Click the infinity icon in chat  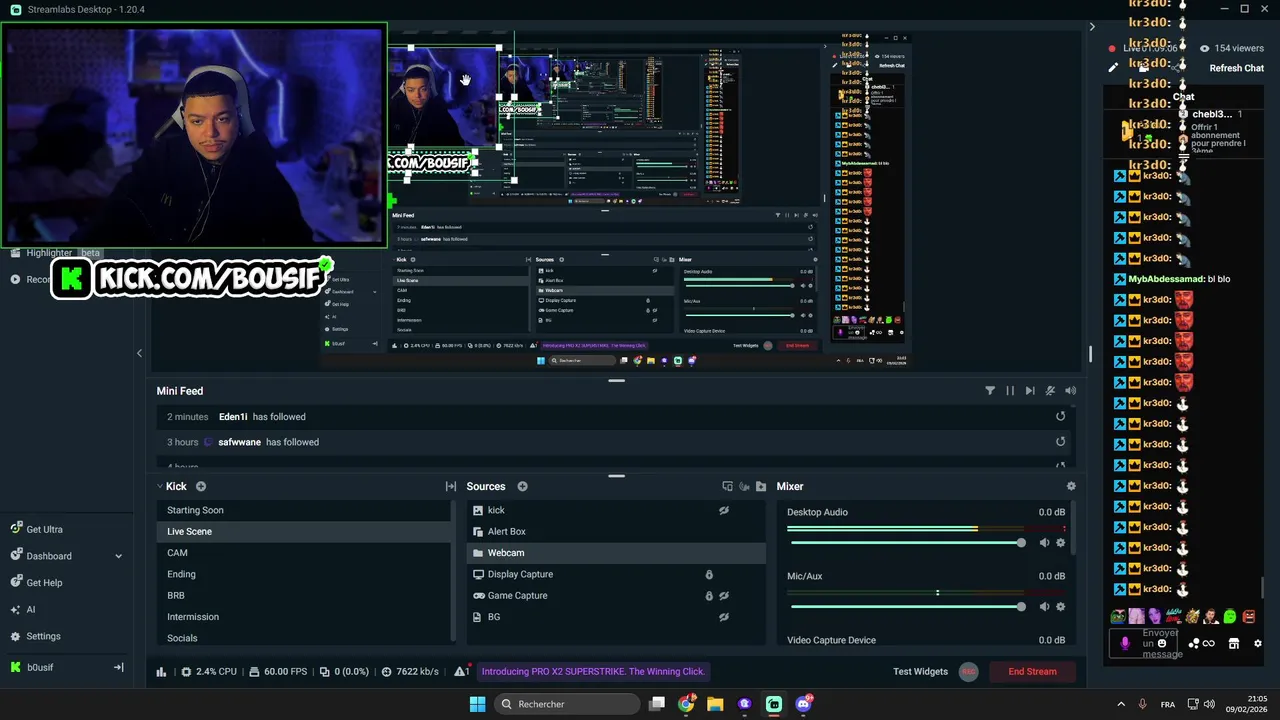(x=1208, y=644)
